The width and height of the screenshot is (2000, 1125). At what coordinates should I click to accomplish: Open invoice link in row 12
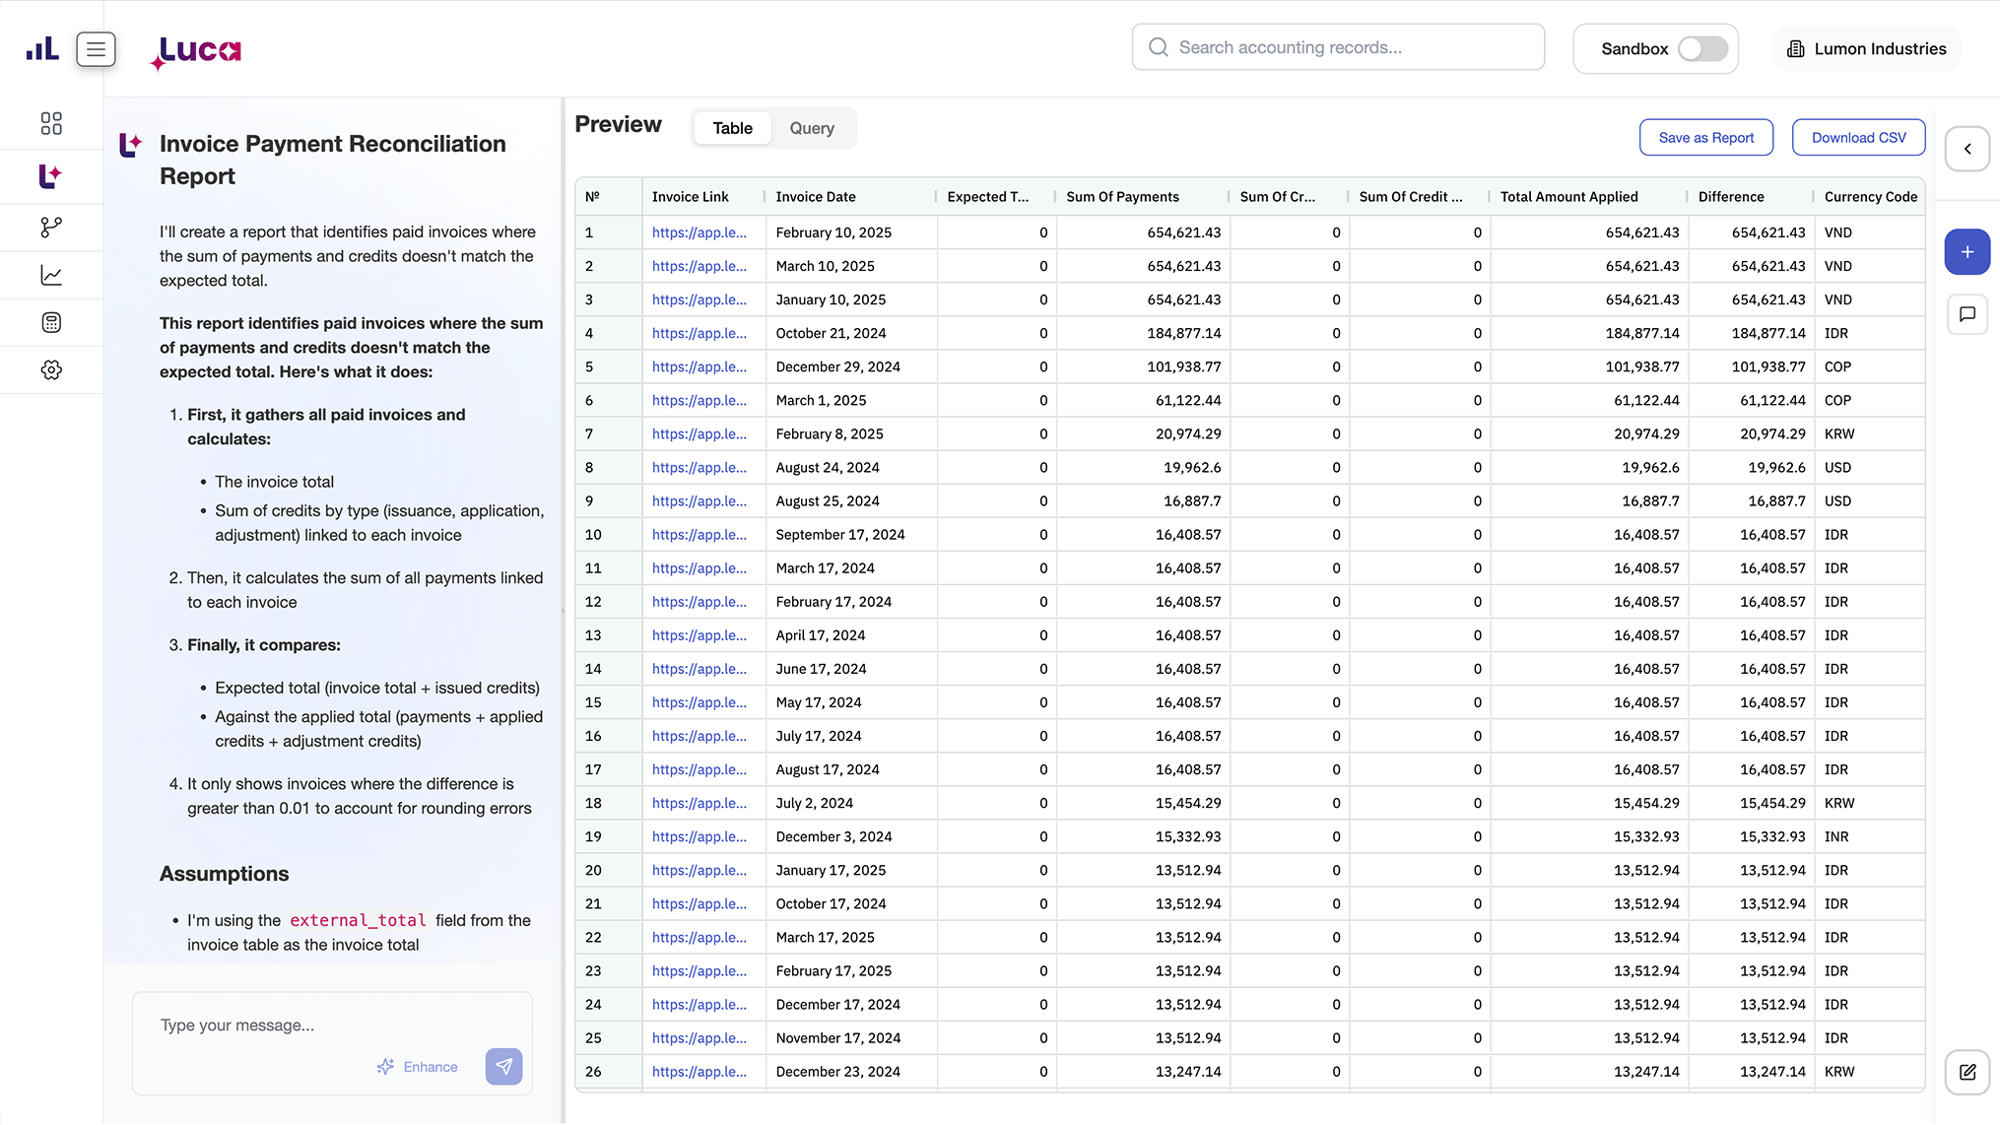point(699,601)
